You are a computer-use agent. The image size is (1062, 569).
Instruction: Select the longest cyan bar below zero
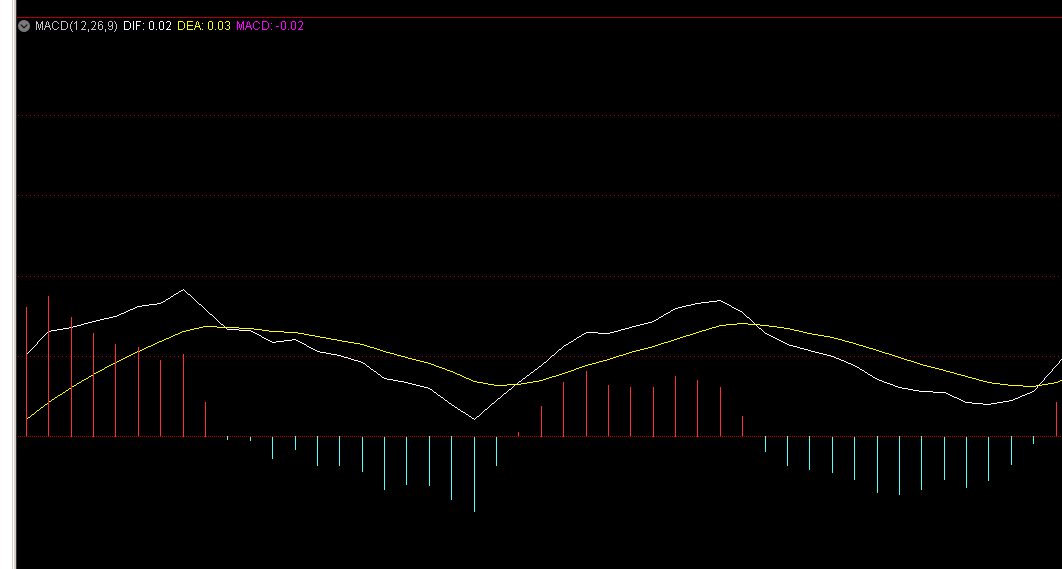click(x=474, y=475)
